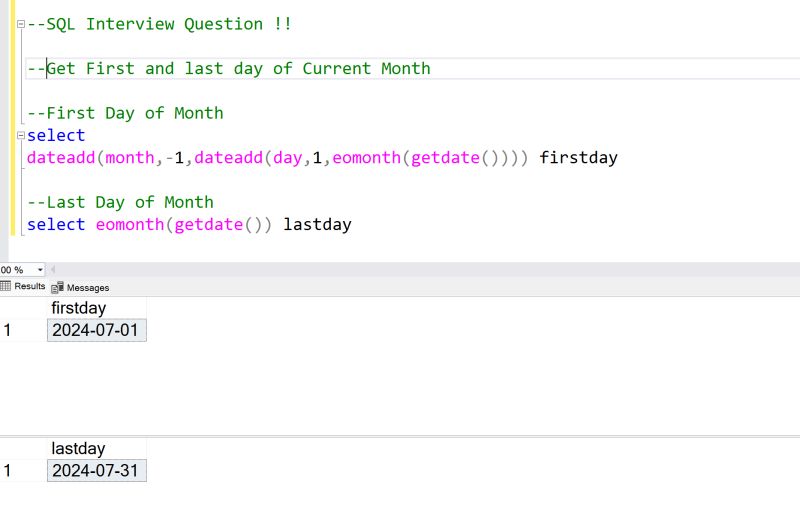This screenshot has height=515, width=800.
Task: Click the 'Get First and last day' comment line
Action: click(238, 69)
